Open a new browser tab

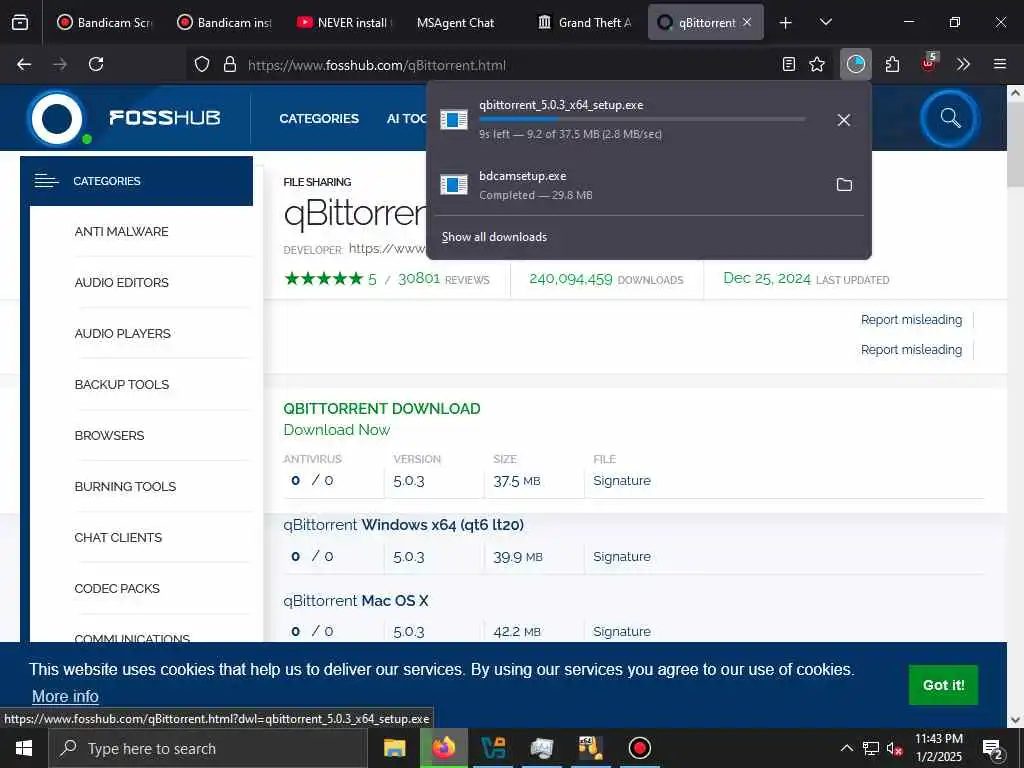tap(786, 23)
